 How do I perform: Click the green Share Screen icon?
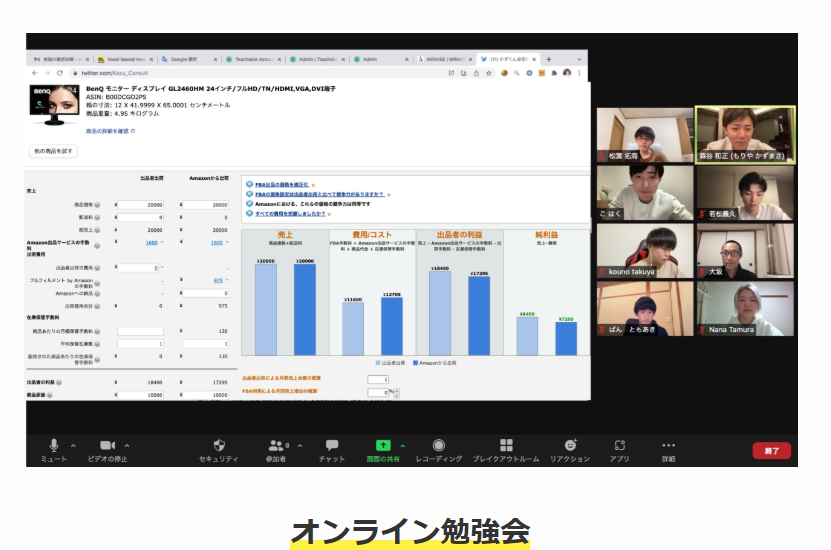pyautogui.click(x=382, y=445)
